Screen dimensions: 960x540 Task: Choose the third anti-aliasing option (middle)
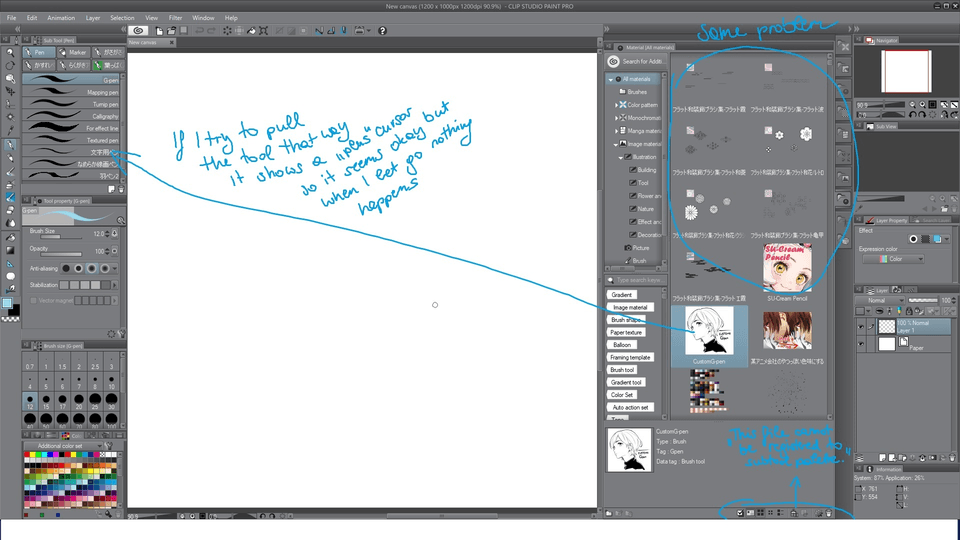pos(92,268)
